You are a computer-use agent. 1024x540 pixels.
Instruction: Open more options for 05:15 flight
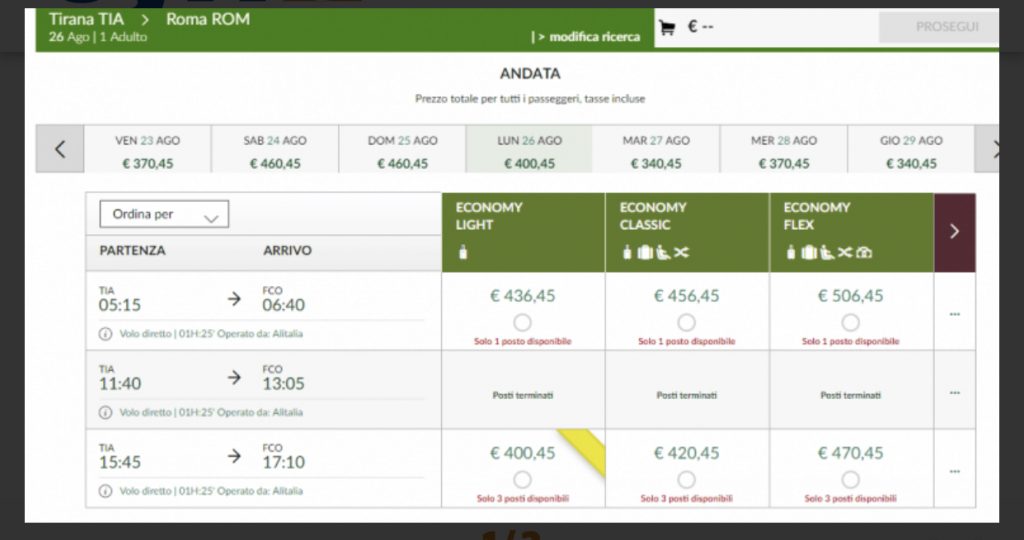click(955, 314)
